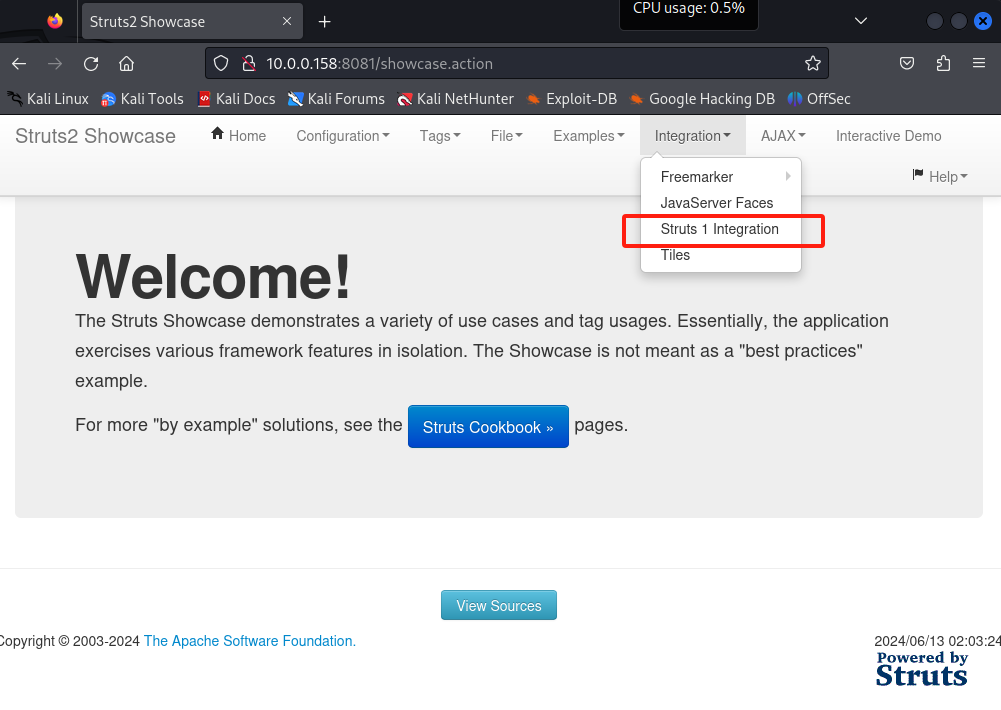Bookmark this page with star icon
Image resolution: width=1001 pixels, height=710 pixels.
tap(813, 63)
